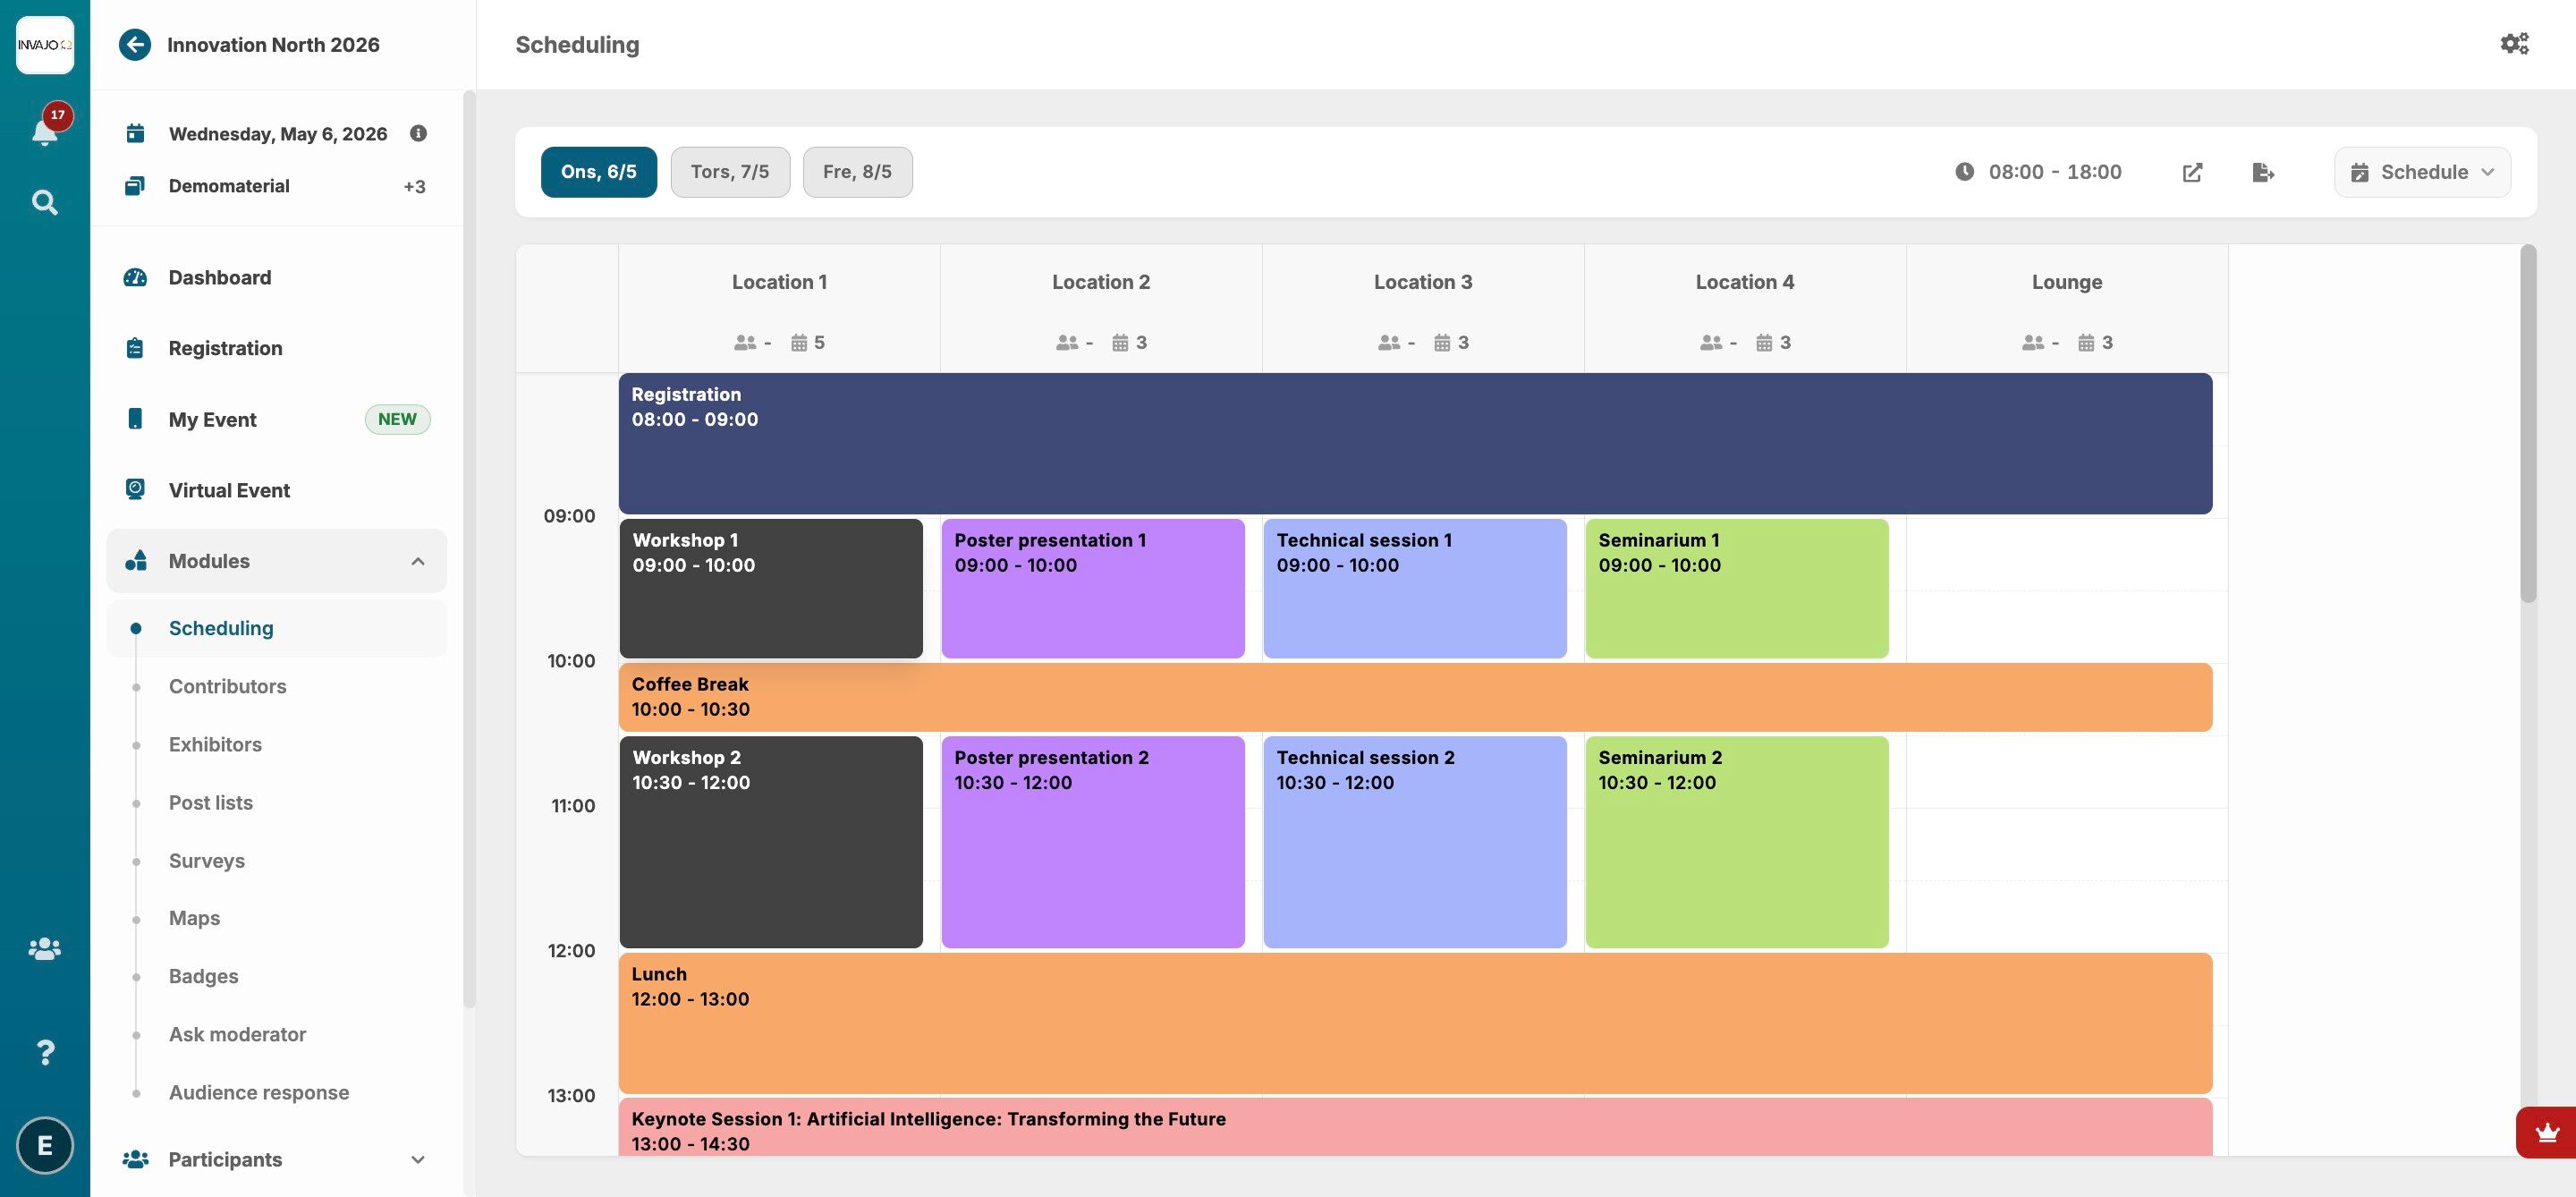Image resolution: width=2576 pixels, height=1197 pixels.
Task: Switch to the Tors, 7/5 day tab
Action: click(730, 172)
